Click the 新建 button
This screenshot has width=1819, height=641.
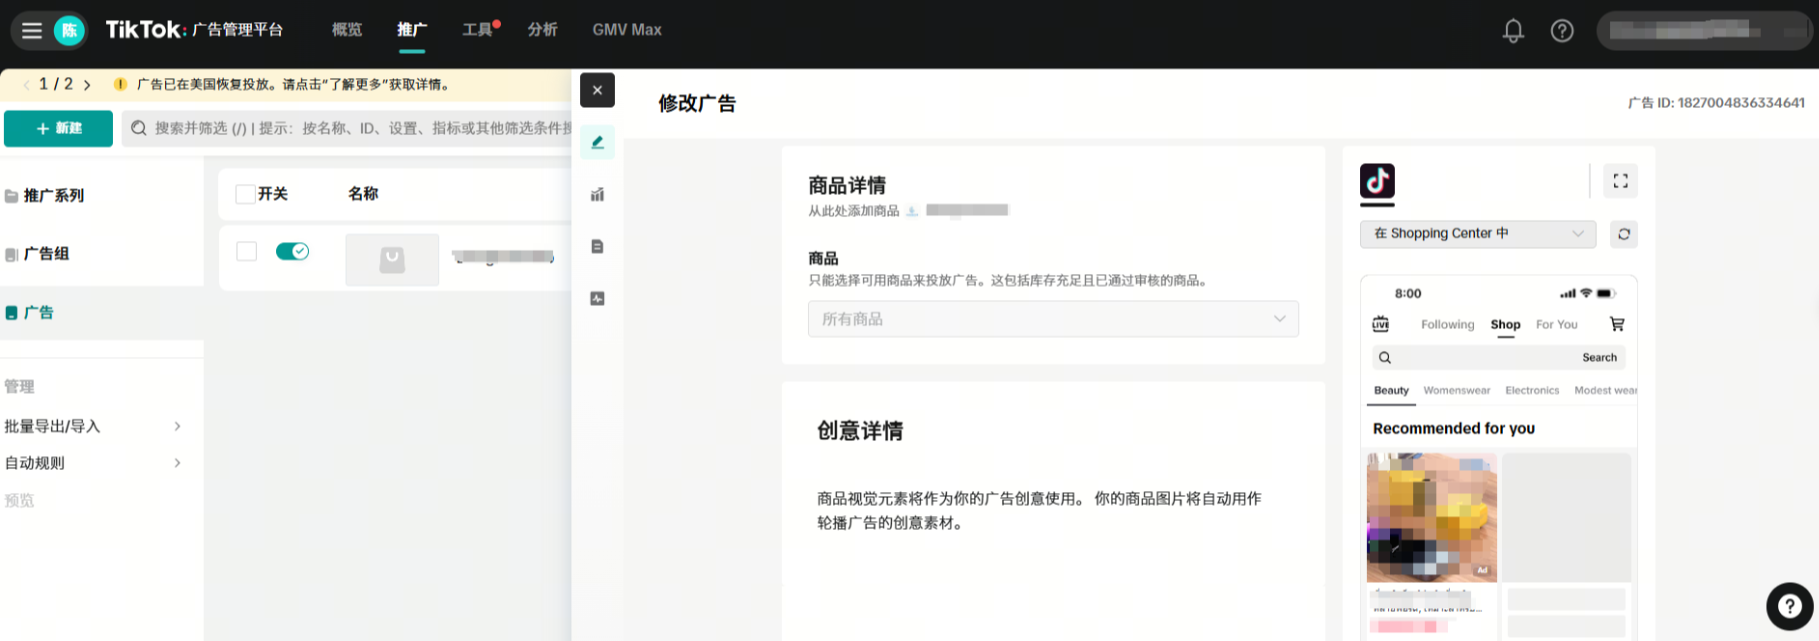[58, 128]
